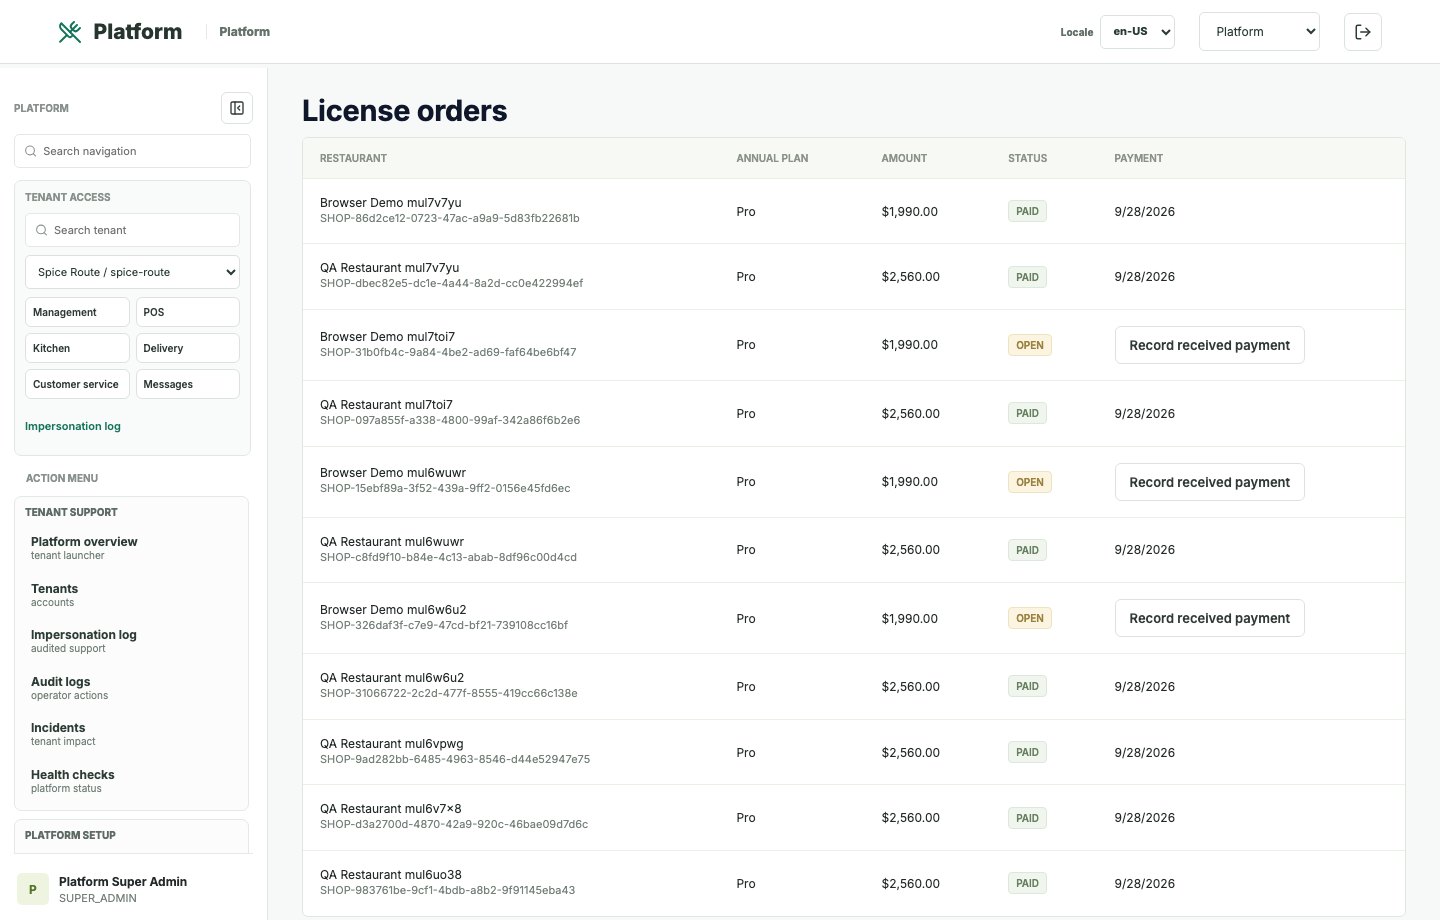Image resolution: width=1440 pixels, height=920 pixels.
Task: Launch the POS tenant access button
Action: 188,312
